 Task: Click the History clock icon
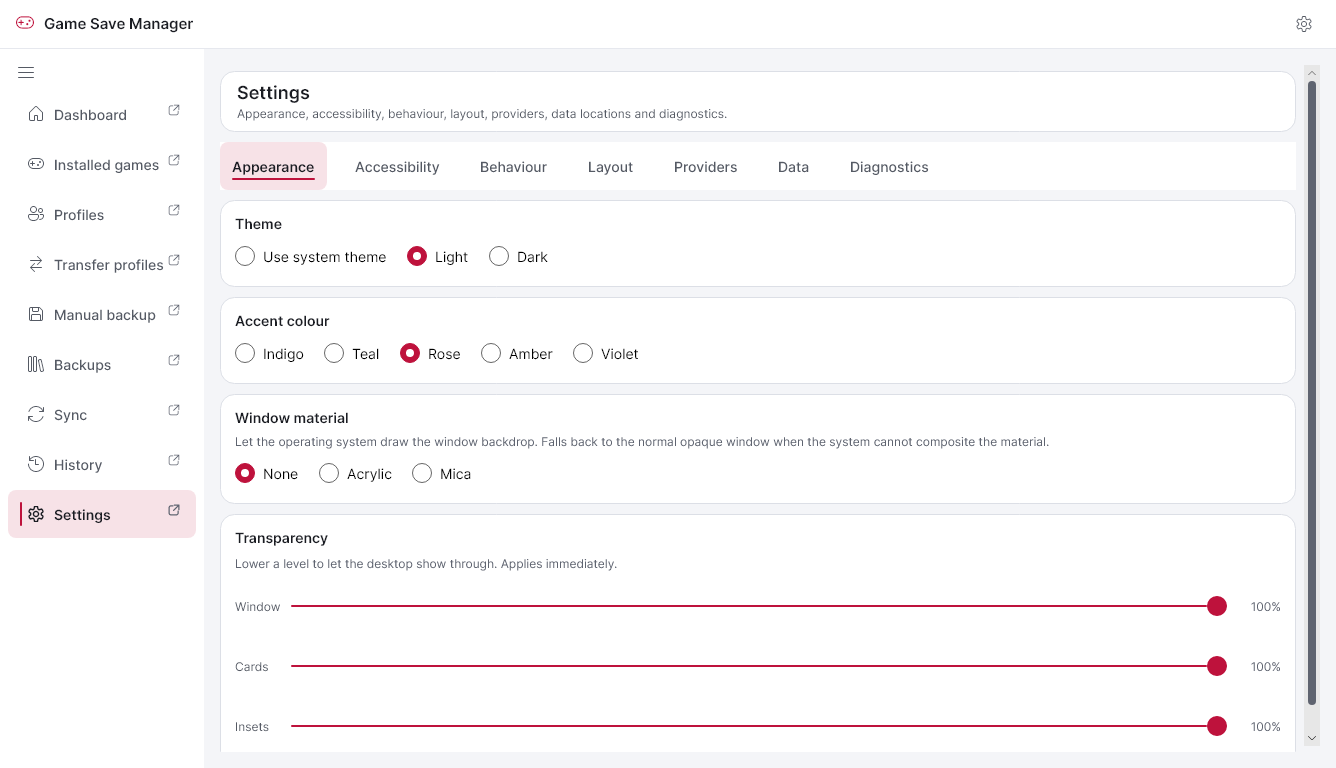36,464
